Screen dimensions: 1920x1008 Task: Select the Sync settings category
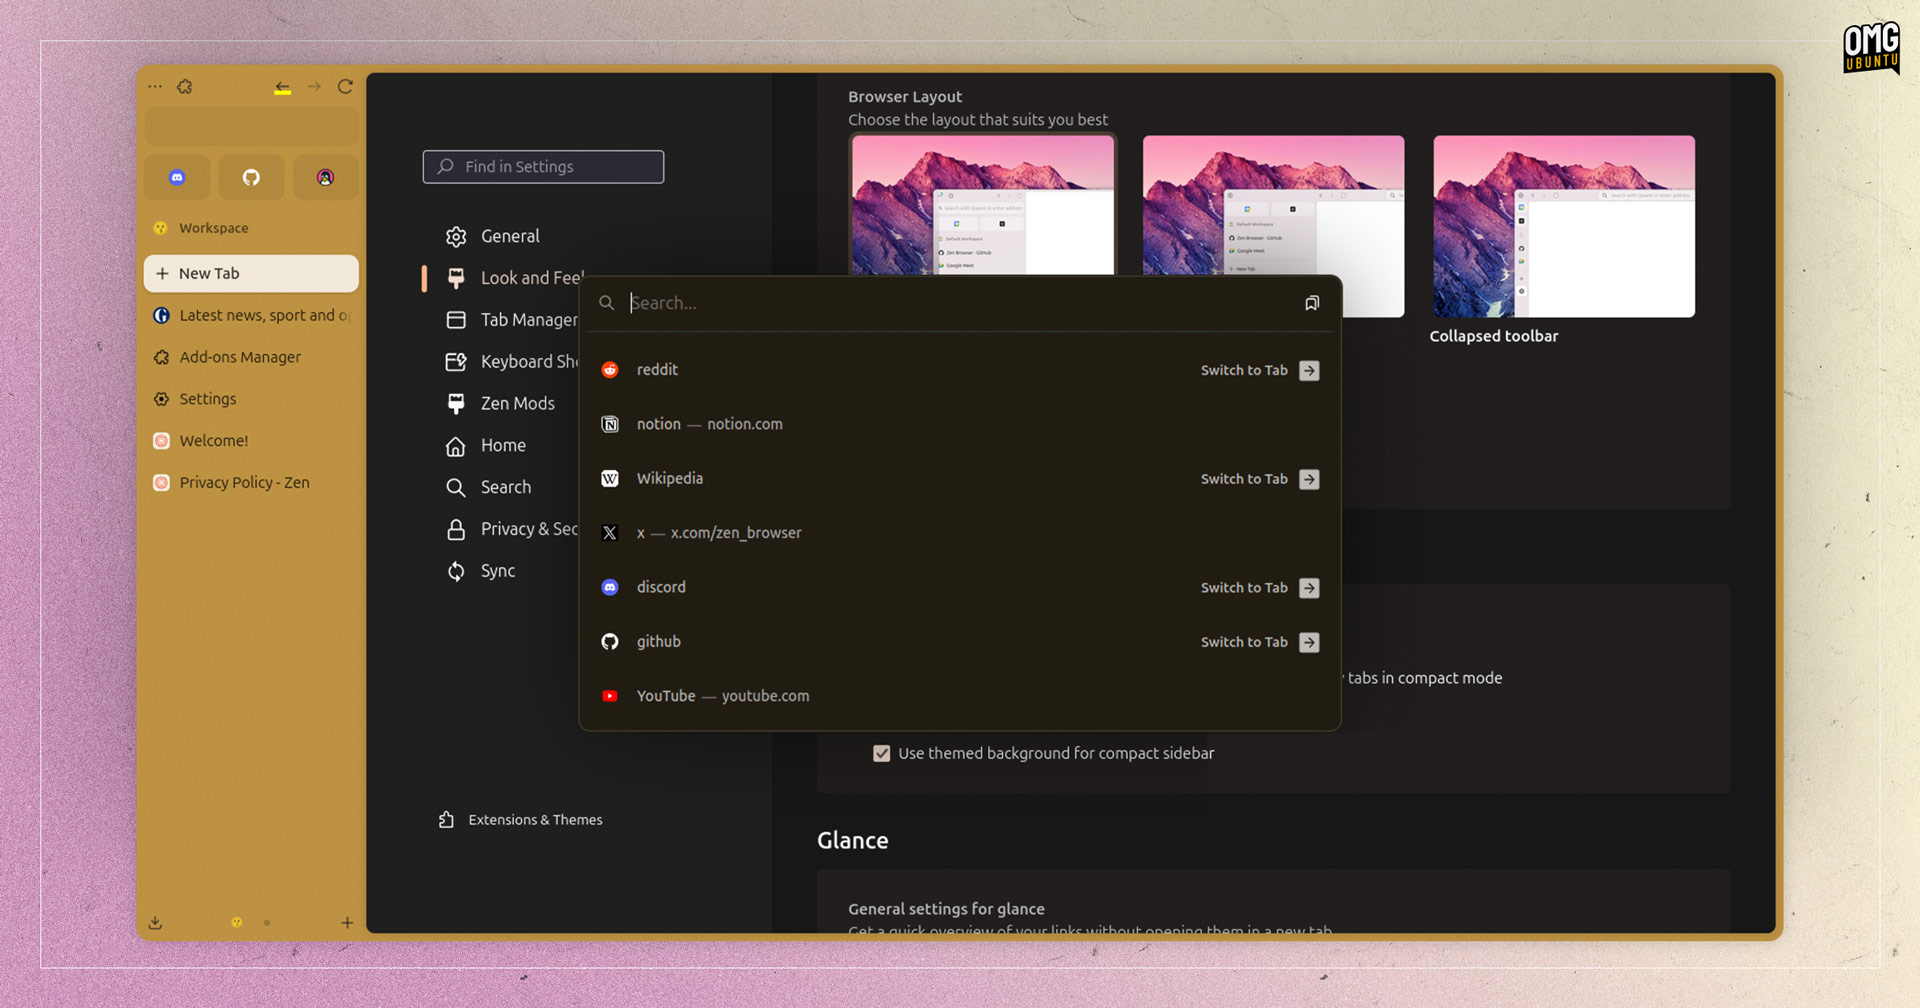click(497, 571)
